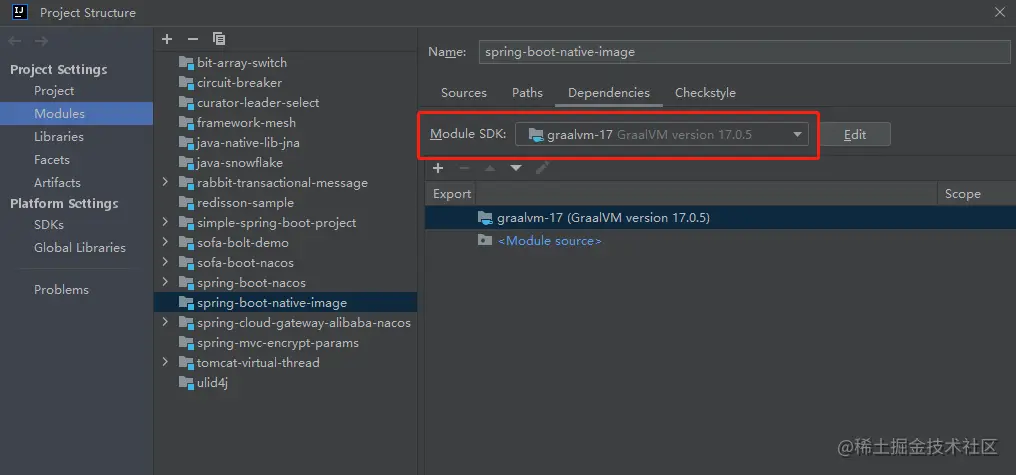Open Facets settings page

(x=52, y=159)
